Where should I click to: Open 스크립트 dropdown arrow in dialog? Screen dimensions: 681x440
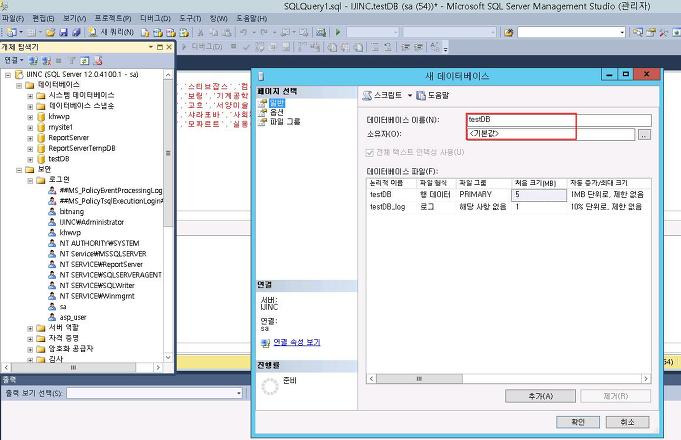coord(410,95)
